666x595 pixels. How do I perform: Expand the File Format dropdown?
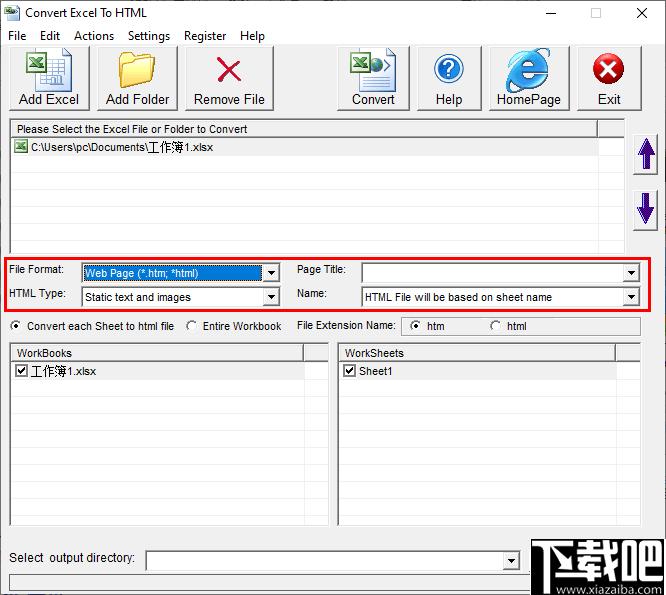click(x=271, y=273)
